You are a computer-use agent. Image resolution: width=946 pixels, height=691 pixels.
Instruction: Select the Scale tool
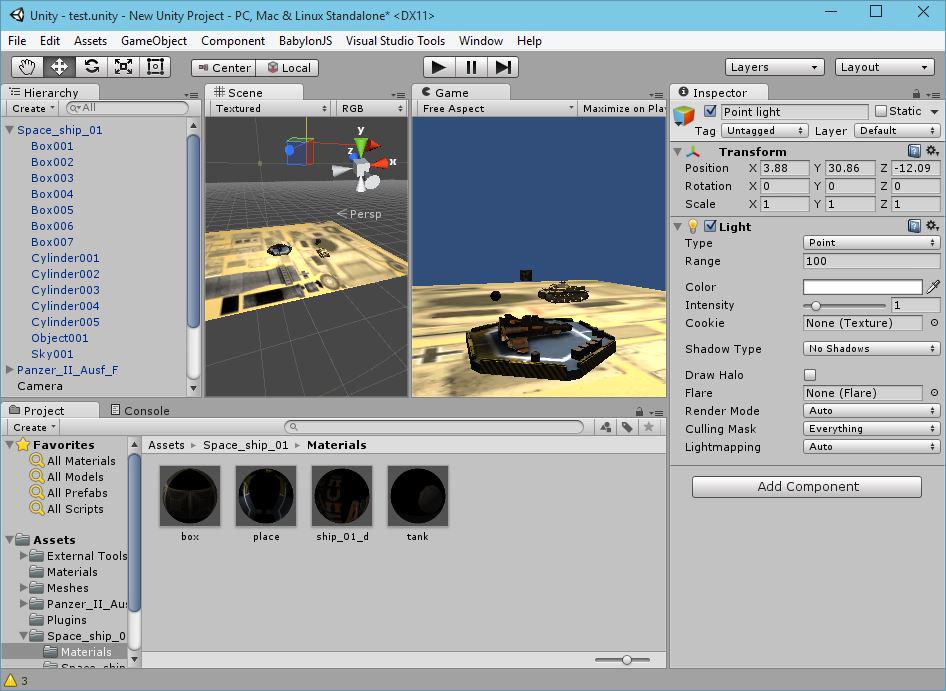[124, 67]
